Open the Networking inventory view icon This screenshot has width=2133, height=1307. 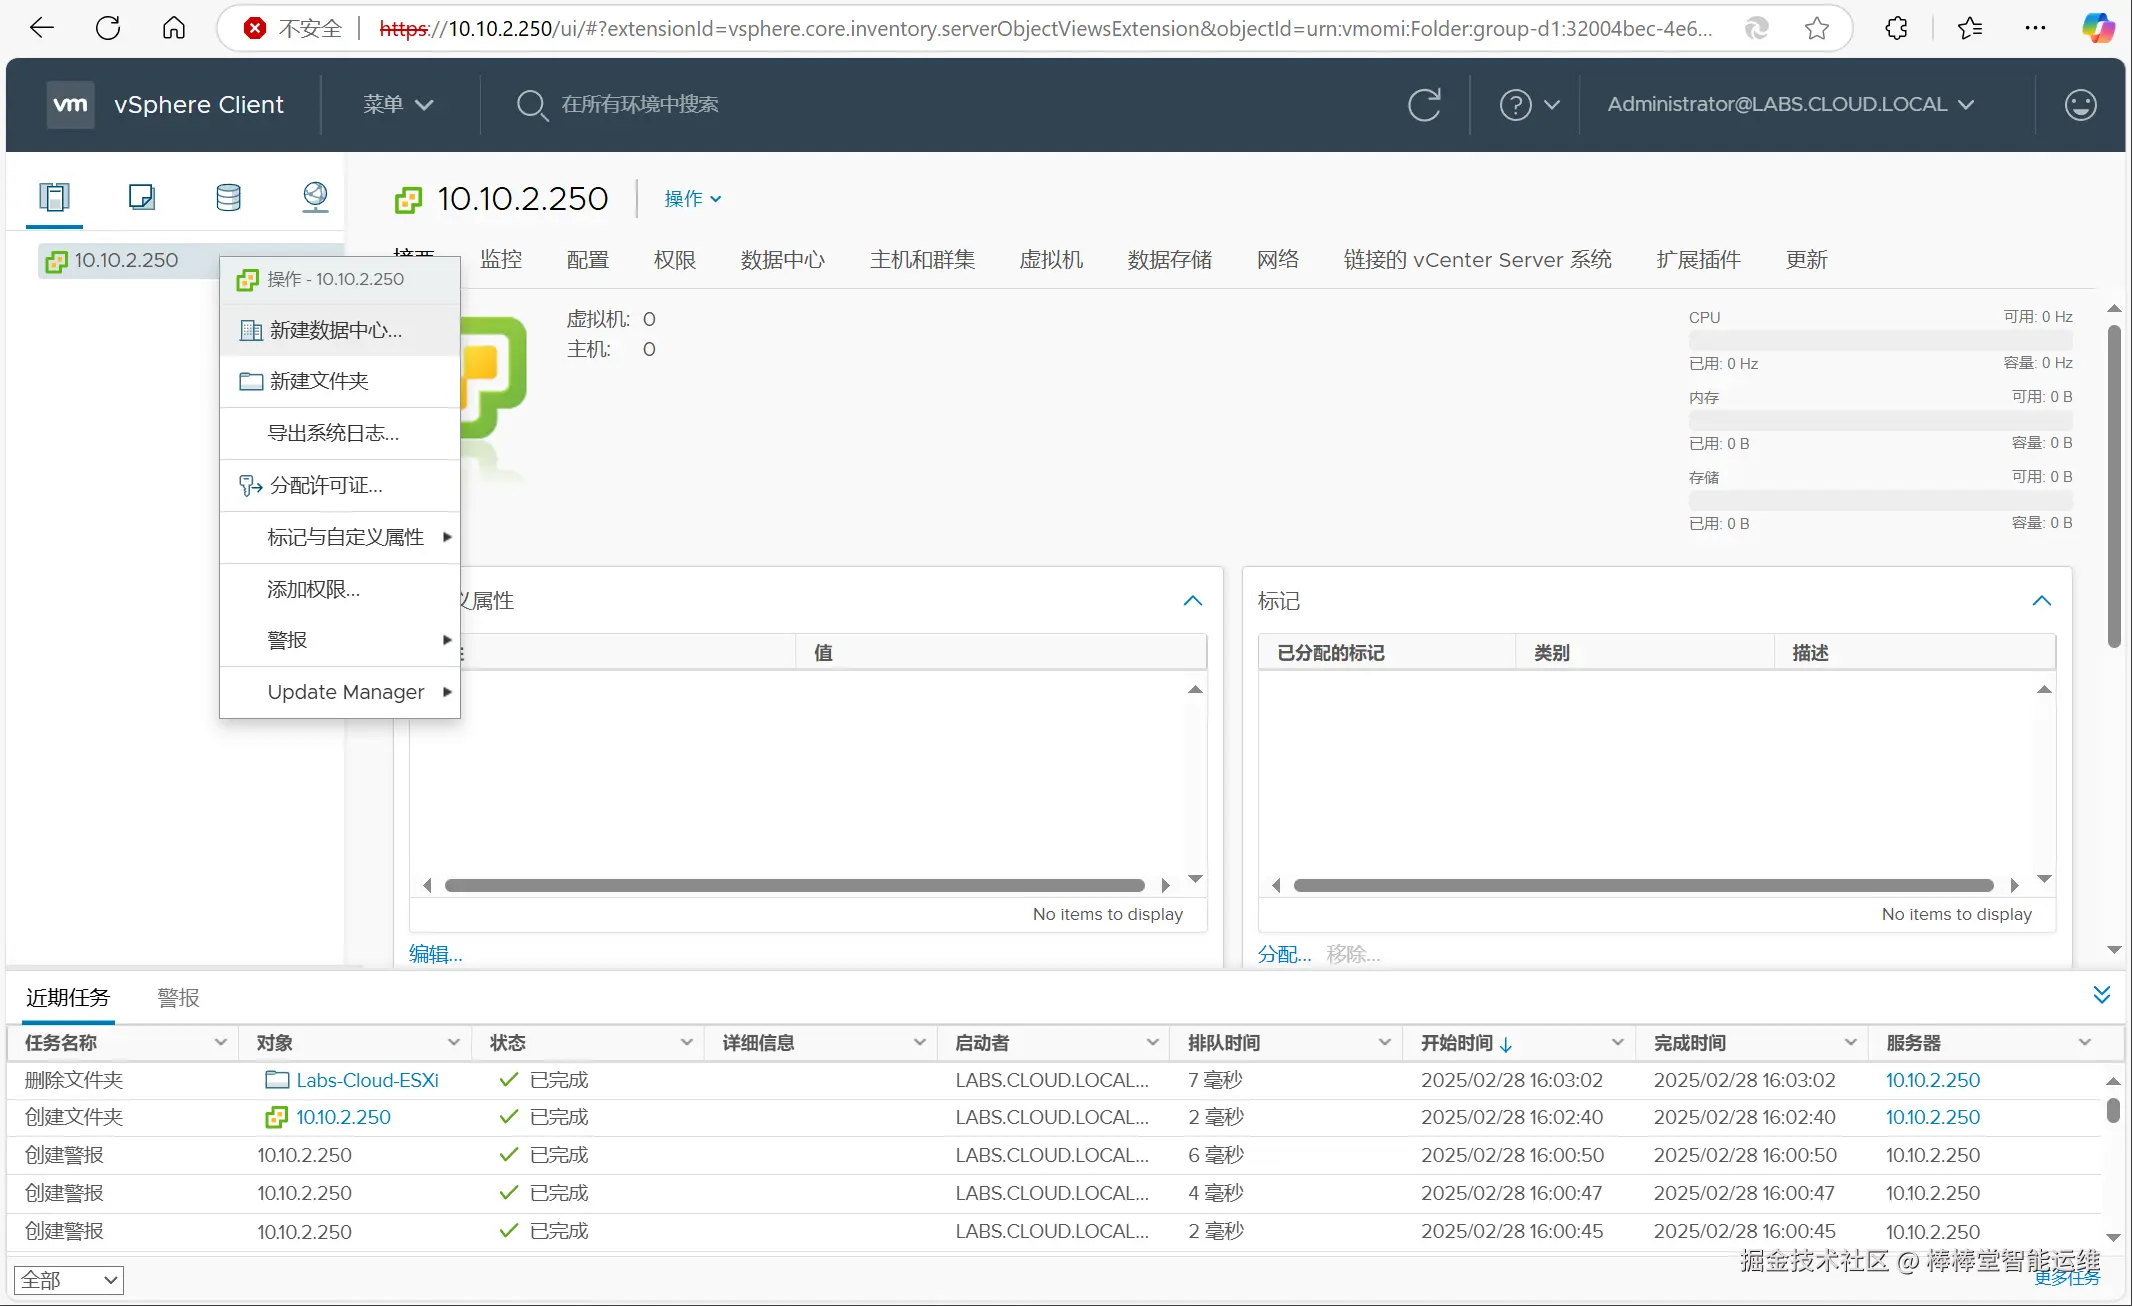315,197
